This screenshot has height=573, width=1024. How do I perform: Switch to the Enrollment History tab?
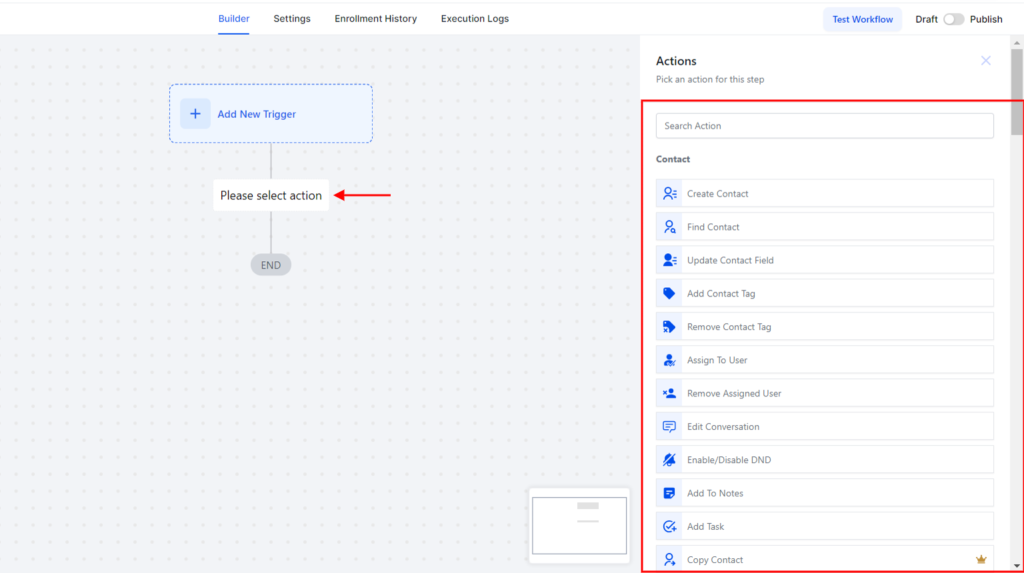tap(376, 19)
